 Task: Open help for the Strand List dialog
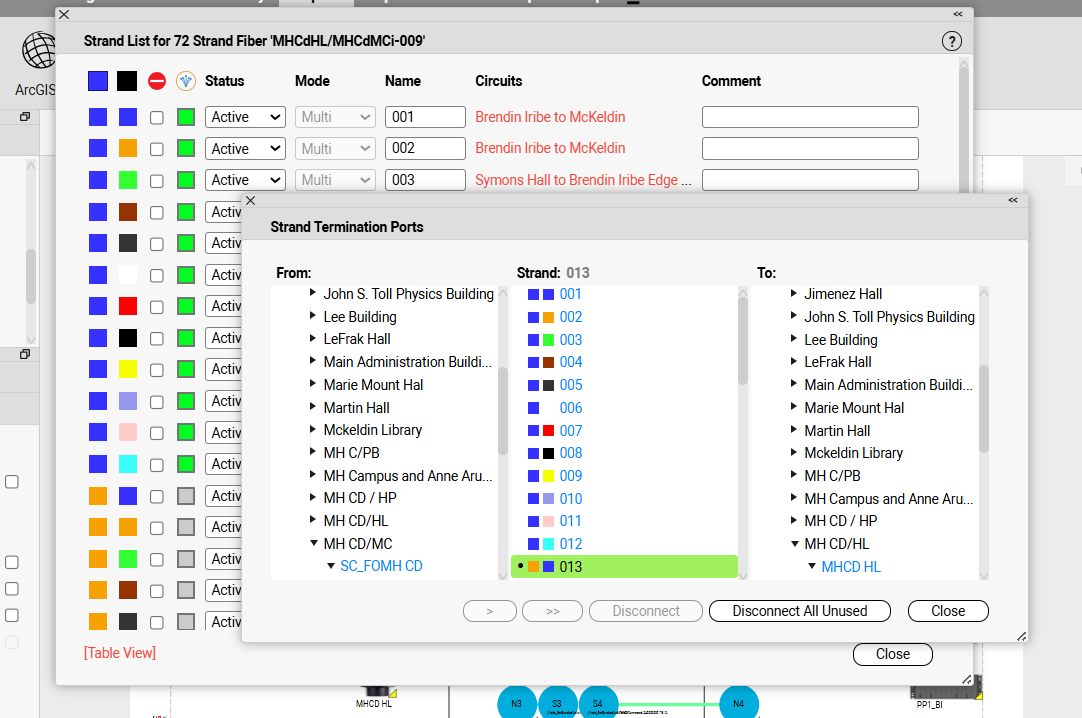click(951, 41)
